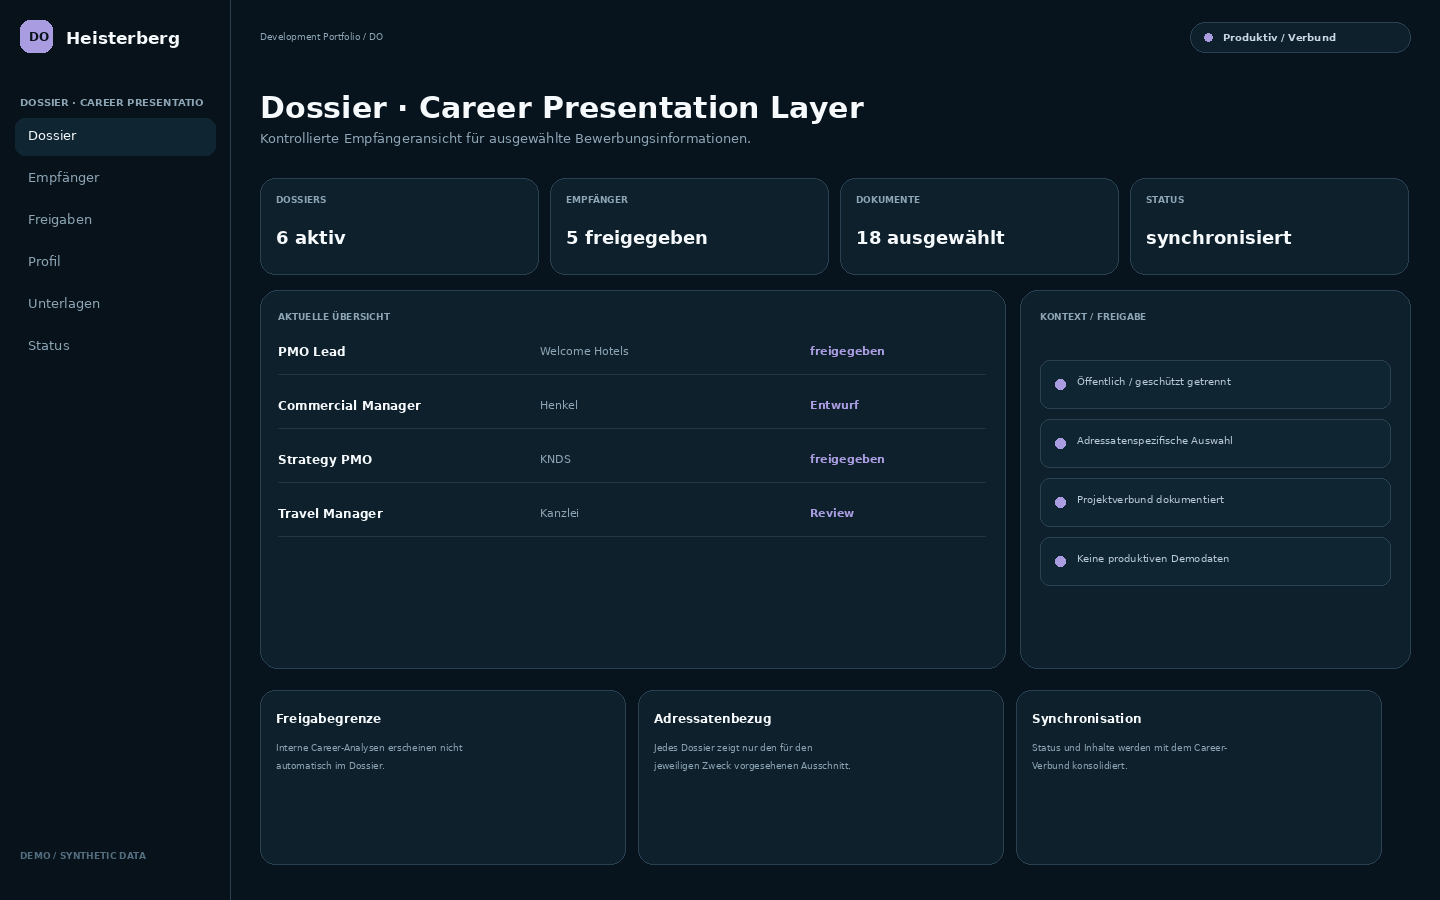Open the Dossier sidebar item
This screenshot has height=900, width=1440.
click(115, 136)
